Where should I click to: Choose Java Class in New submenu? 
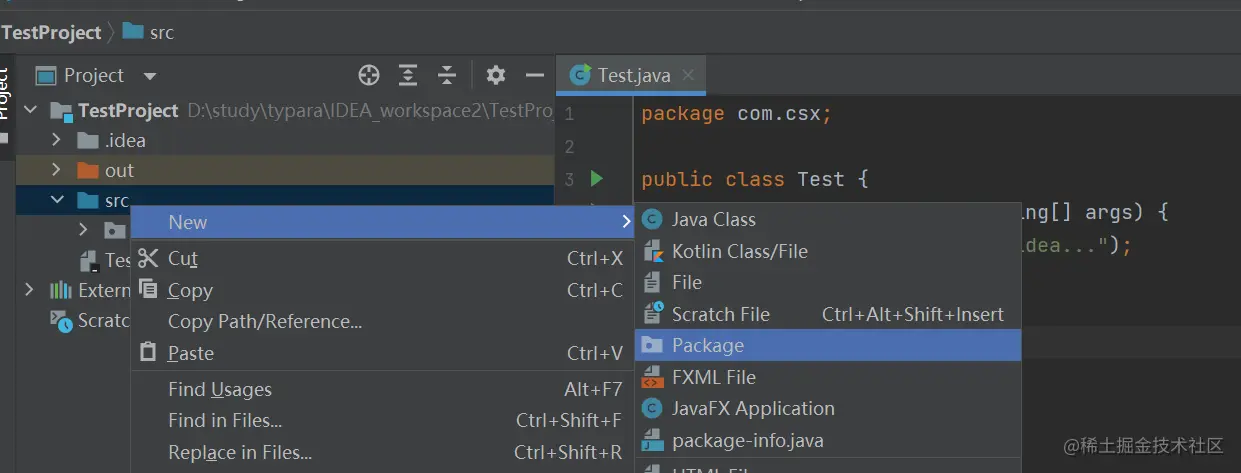click(713, 219)
